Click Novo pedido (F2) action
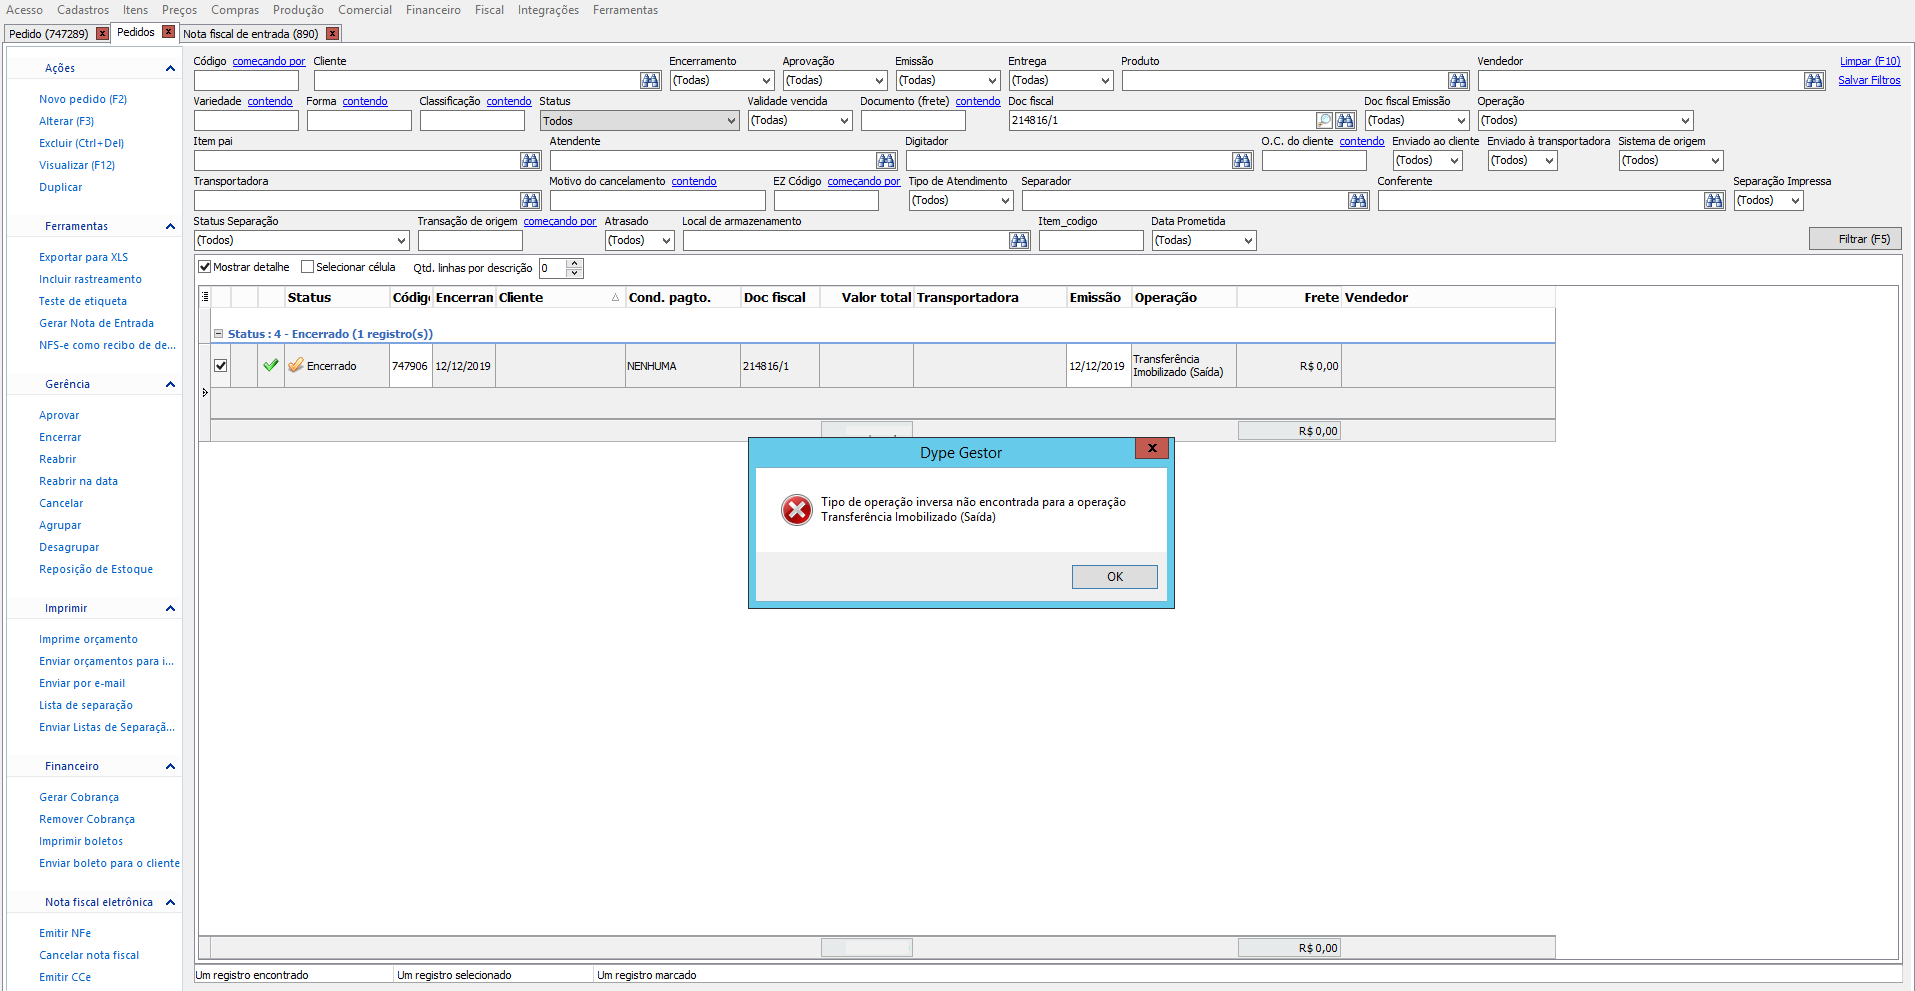The width and height of the screenshot is (1915, 991). [x=83, y=99]
